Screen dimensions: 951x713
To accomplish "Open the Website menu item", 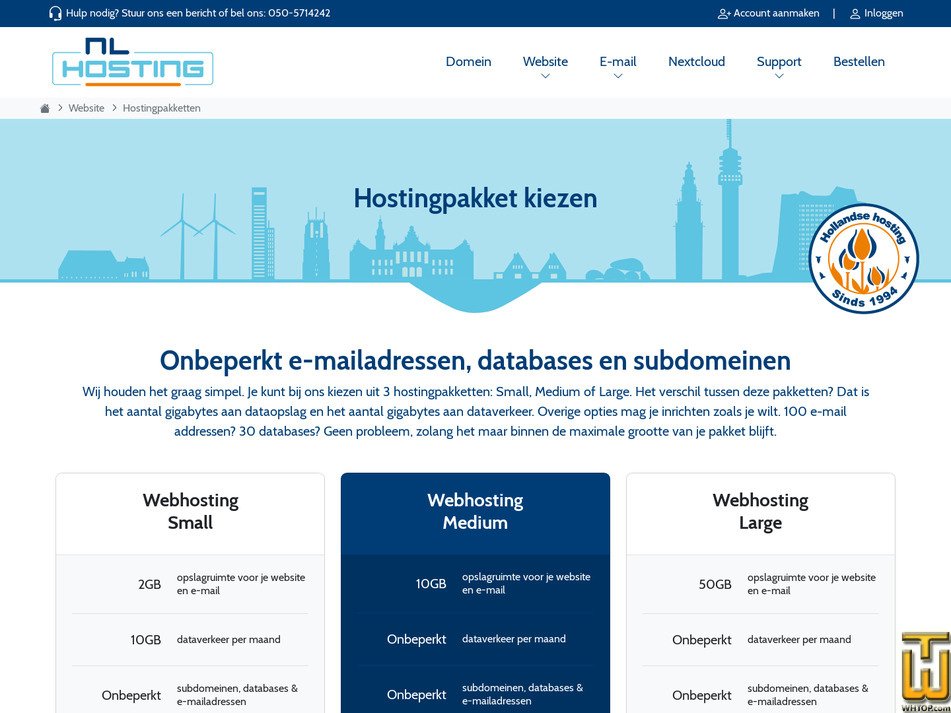I will click(x=545, y=62).
